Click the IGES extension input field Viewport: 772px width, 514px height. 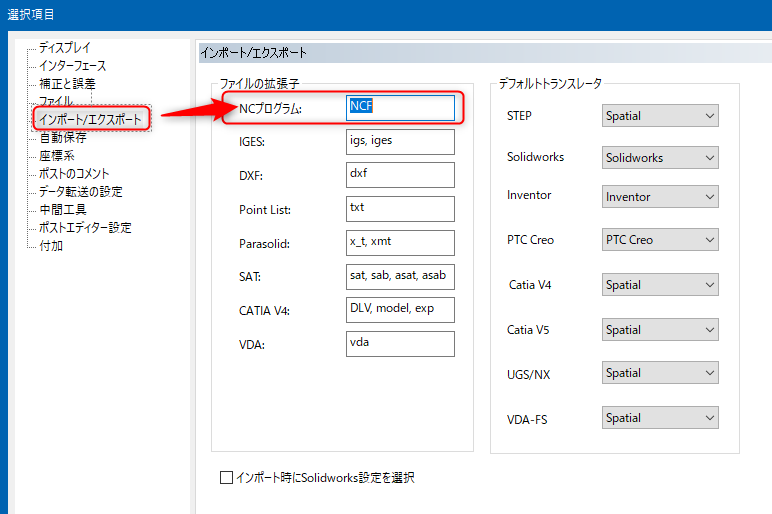[399, 141]
